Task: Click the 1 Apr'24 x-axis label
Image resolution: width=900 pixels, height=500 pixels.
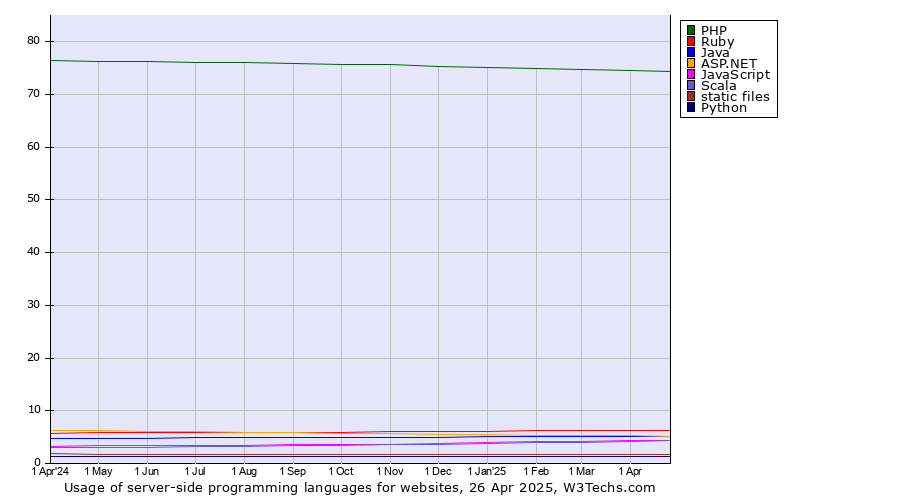Action: (x=51, y=471)
